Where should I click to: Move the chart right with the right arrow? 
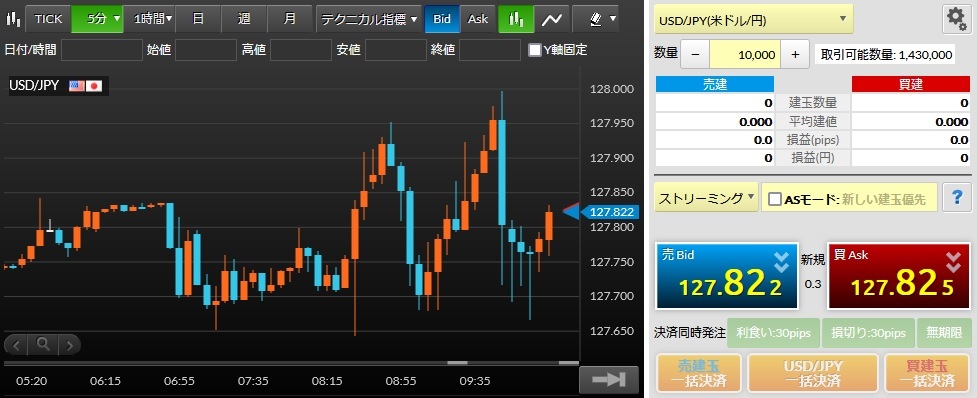[68, 344]
